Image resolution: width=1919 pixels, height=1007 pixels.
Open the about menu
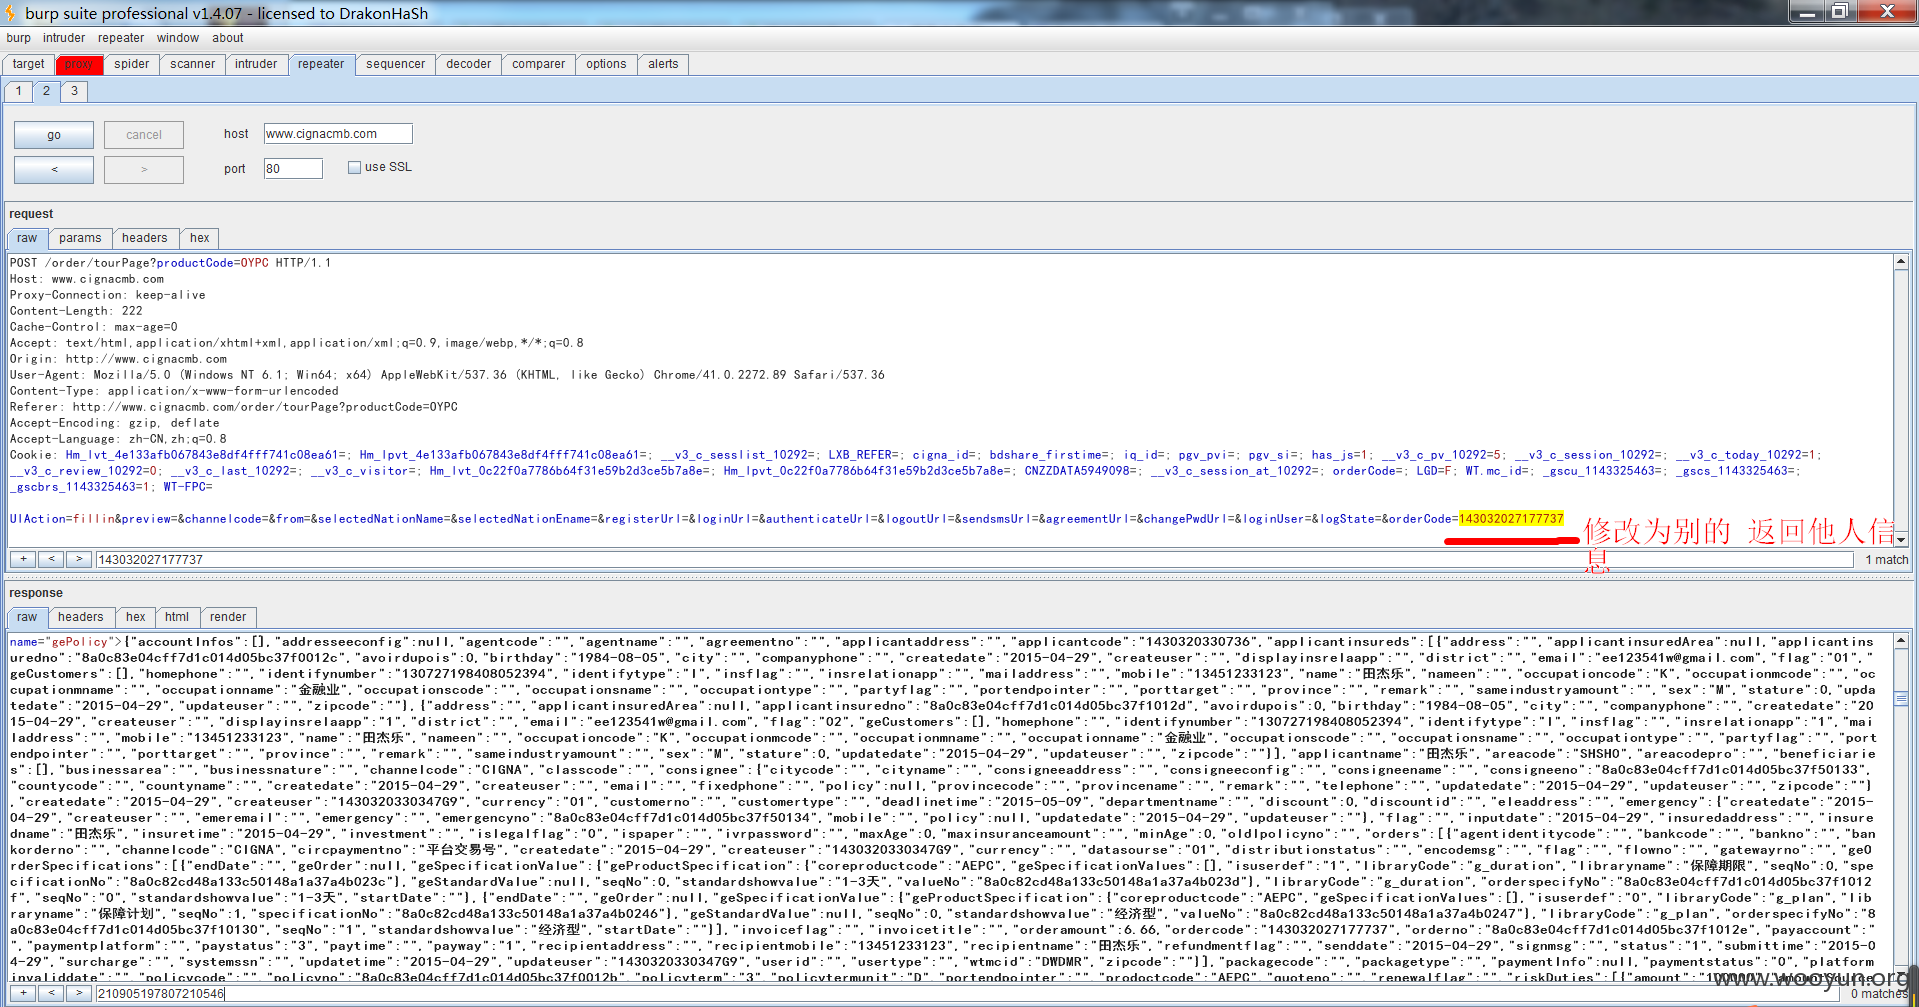point(228,38)
